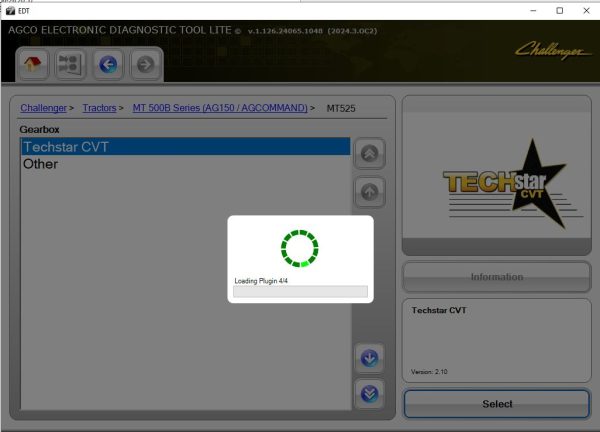Screen dimensions: 600x432
Task: Close the EDT window
Action: [x=586, y=11]
